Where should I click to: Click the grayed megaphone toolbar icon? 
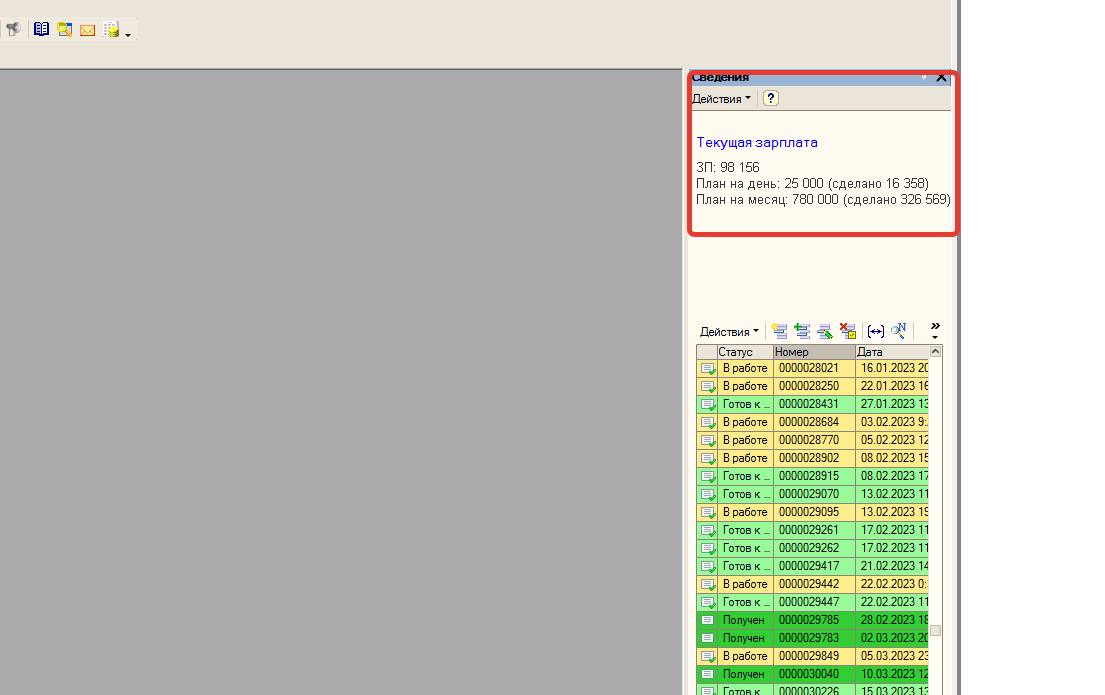(13, 29)
